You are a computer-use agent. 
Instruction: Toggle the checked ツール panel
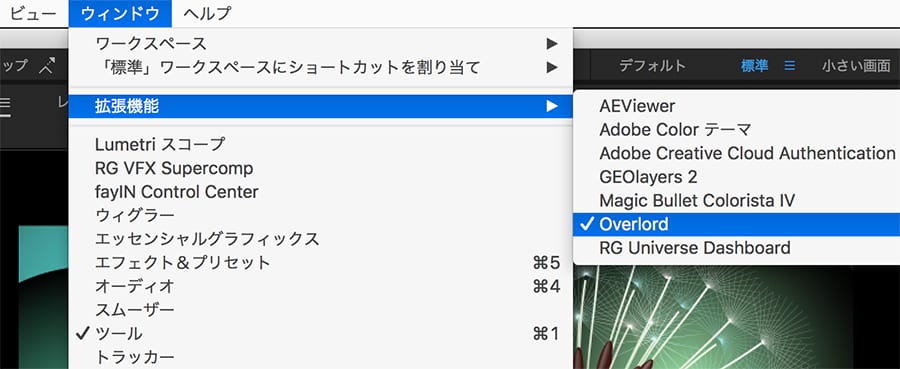click(x=320, y=333)
